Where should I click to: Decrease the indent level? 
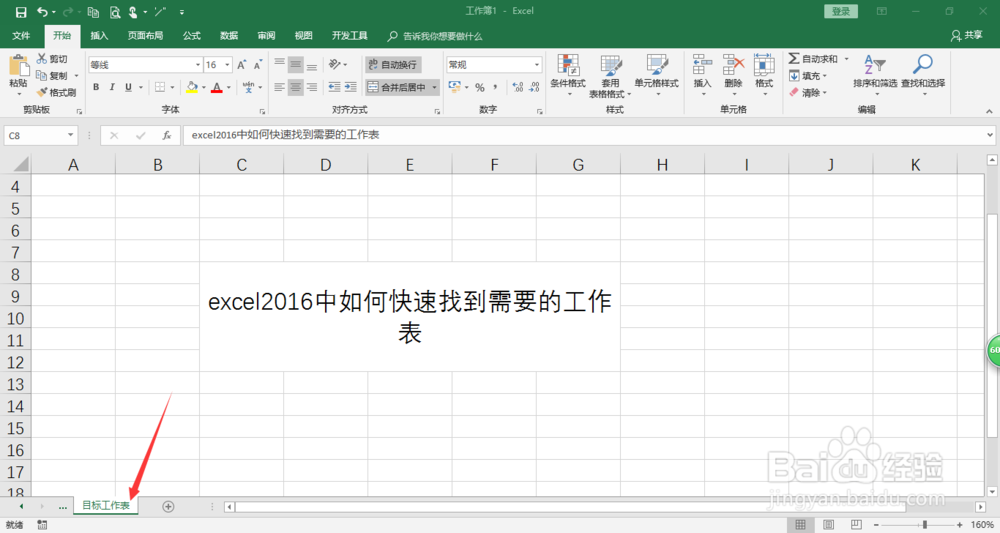(x=334, y=87)
